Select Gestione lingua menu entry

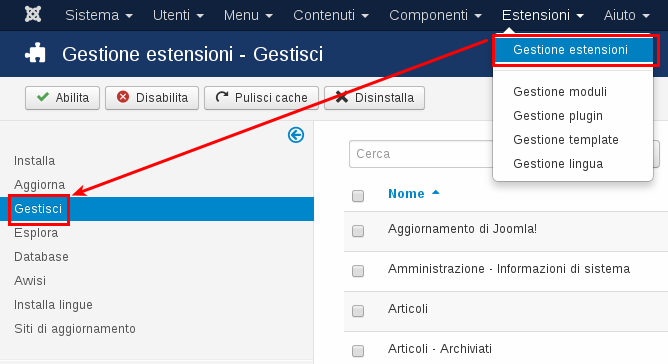point(558,164)
